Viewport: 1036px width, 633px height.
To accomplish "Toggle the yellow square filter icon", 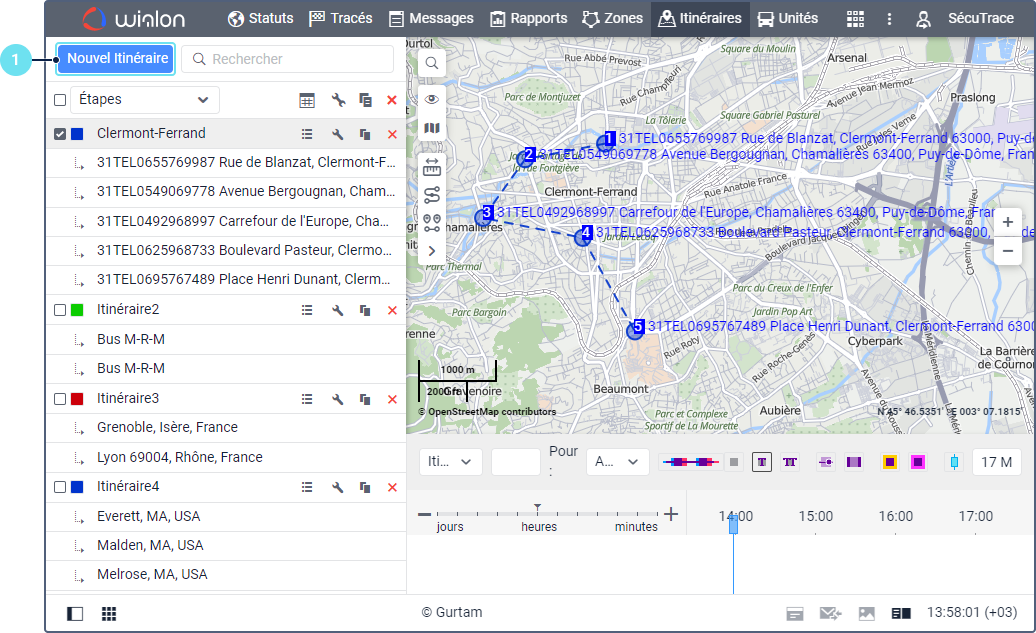I will (x=890, y=462).
